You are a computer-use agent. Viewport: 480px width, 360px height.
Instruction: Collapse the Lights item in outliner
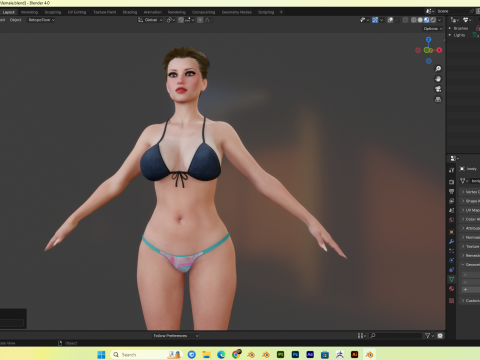tap(450, 35)
